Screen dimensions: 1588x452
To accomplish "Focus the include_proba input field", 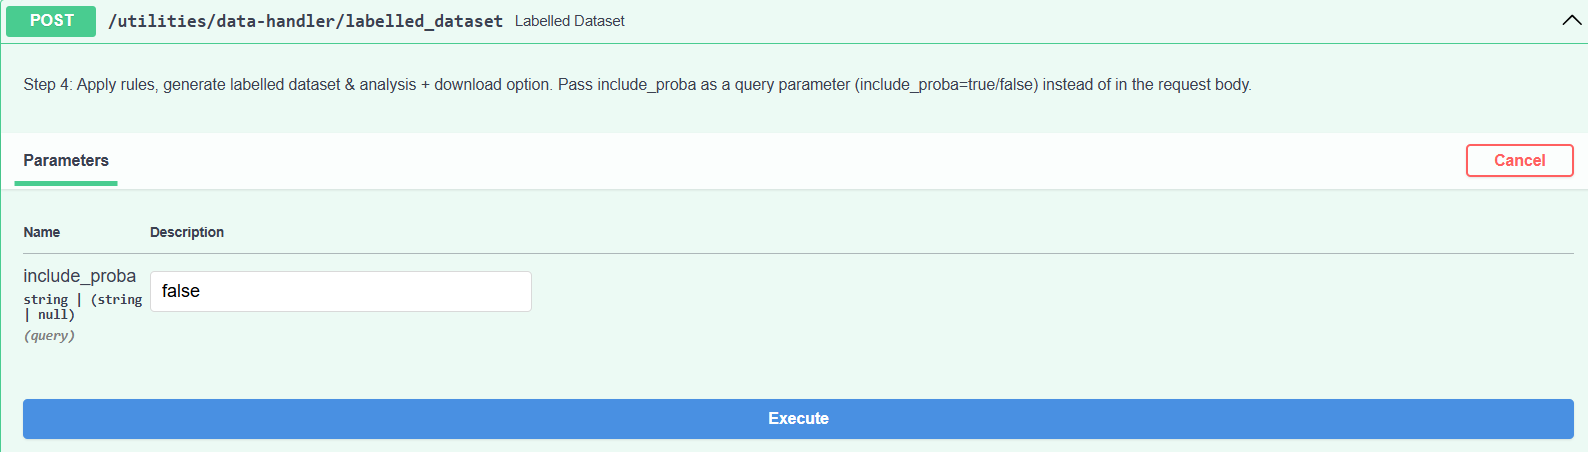I will [x=340, y=291].
